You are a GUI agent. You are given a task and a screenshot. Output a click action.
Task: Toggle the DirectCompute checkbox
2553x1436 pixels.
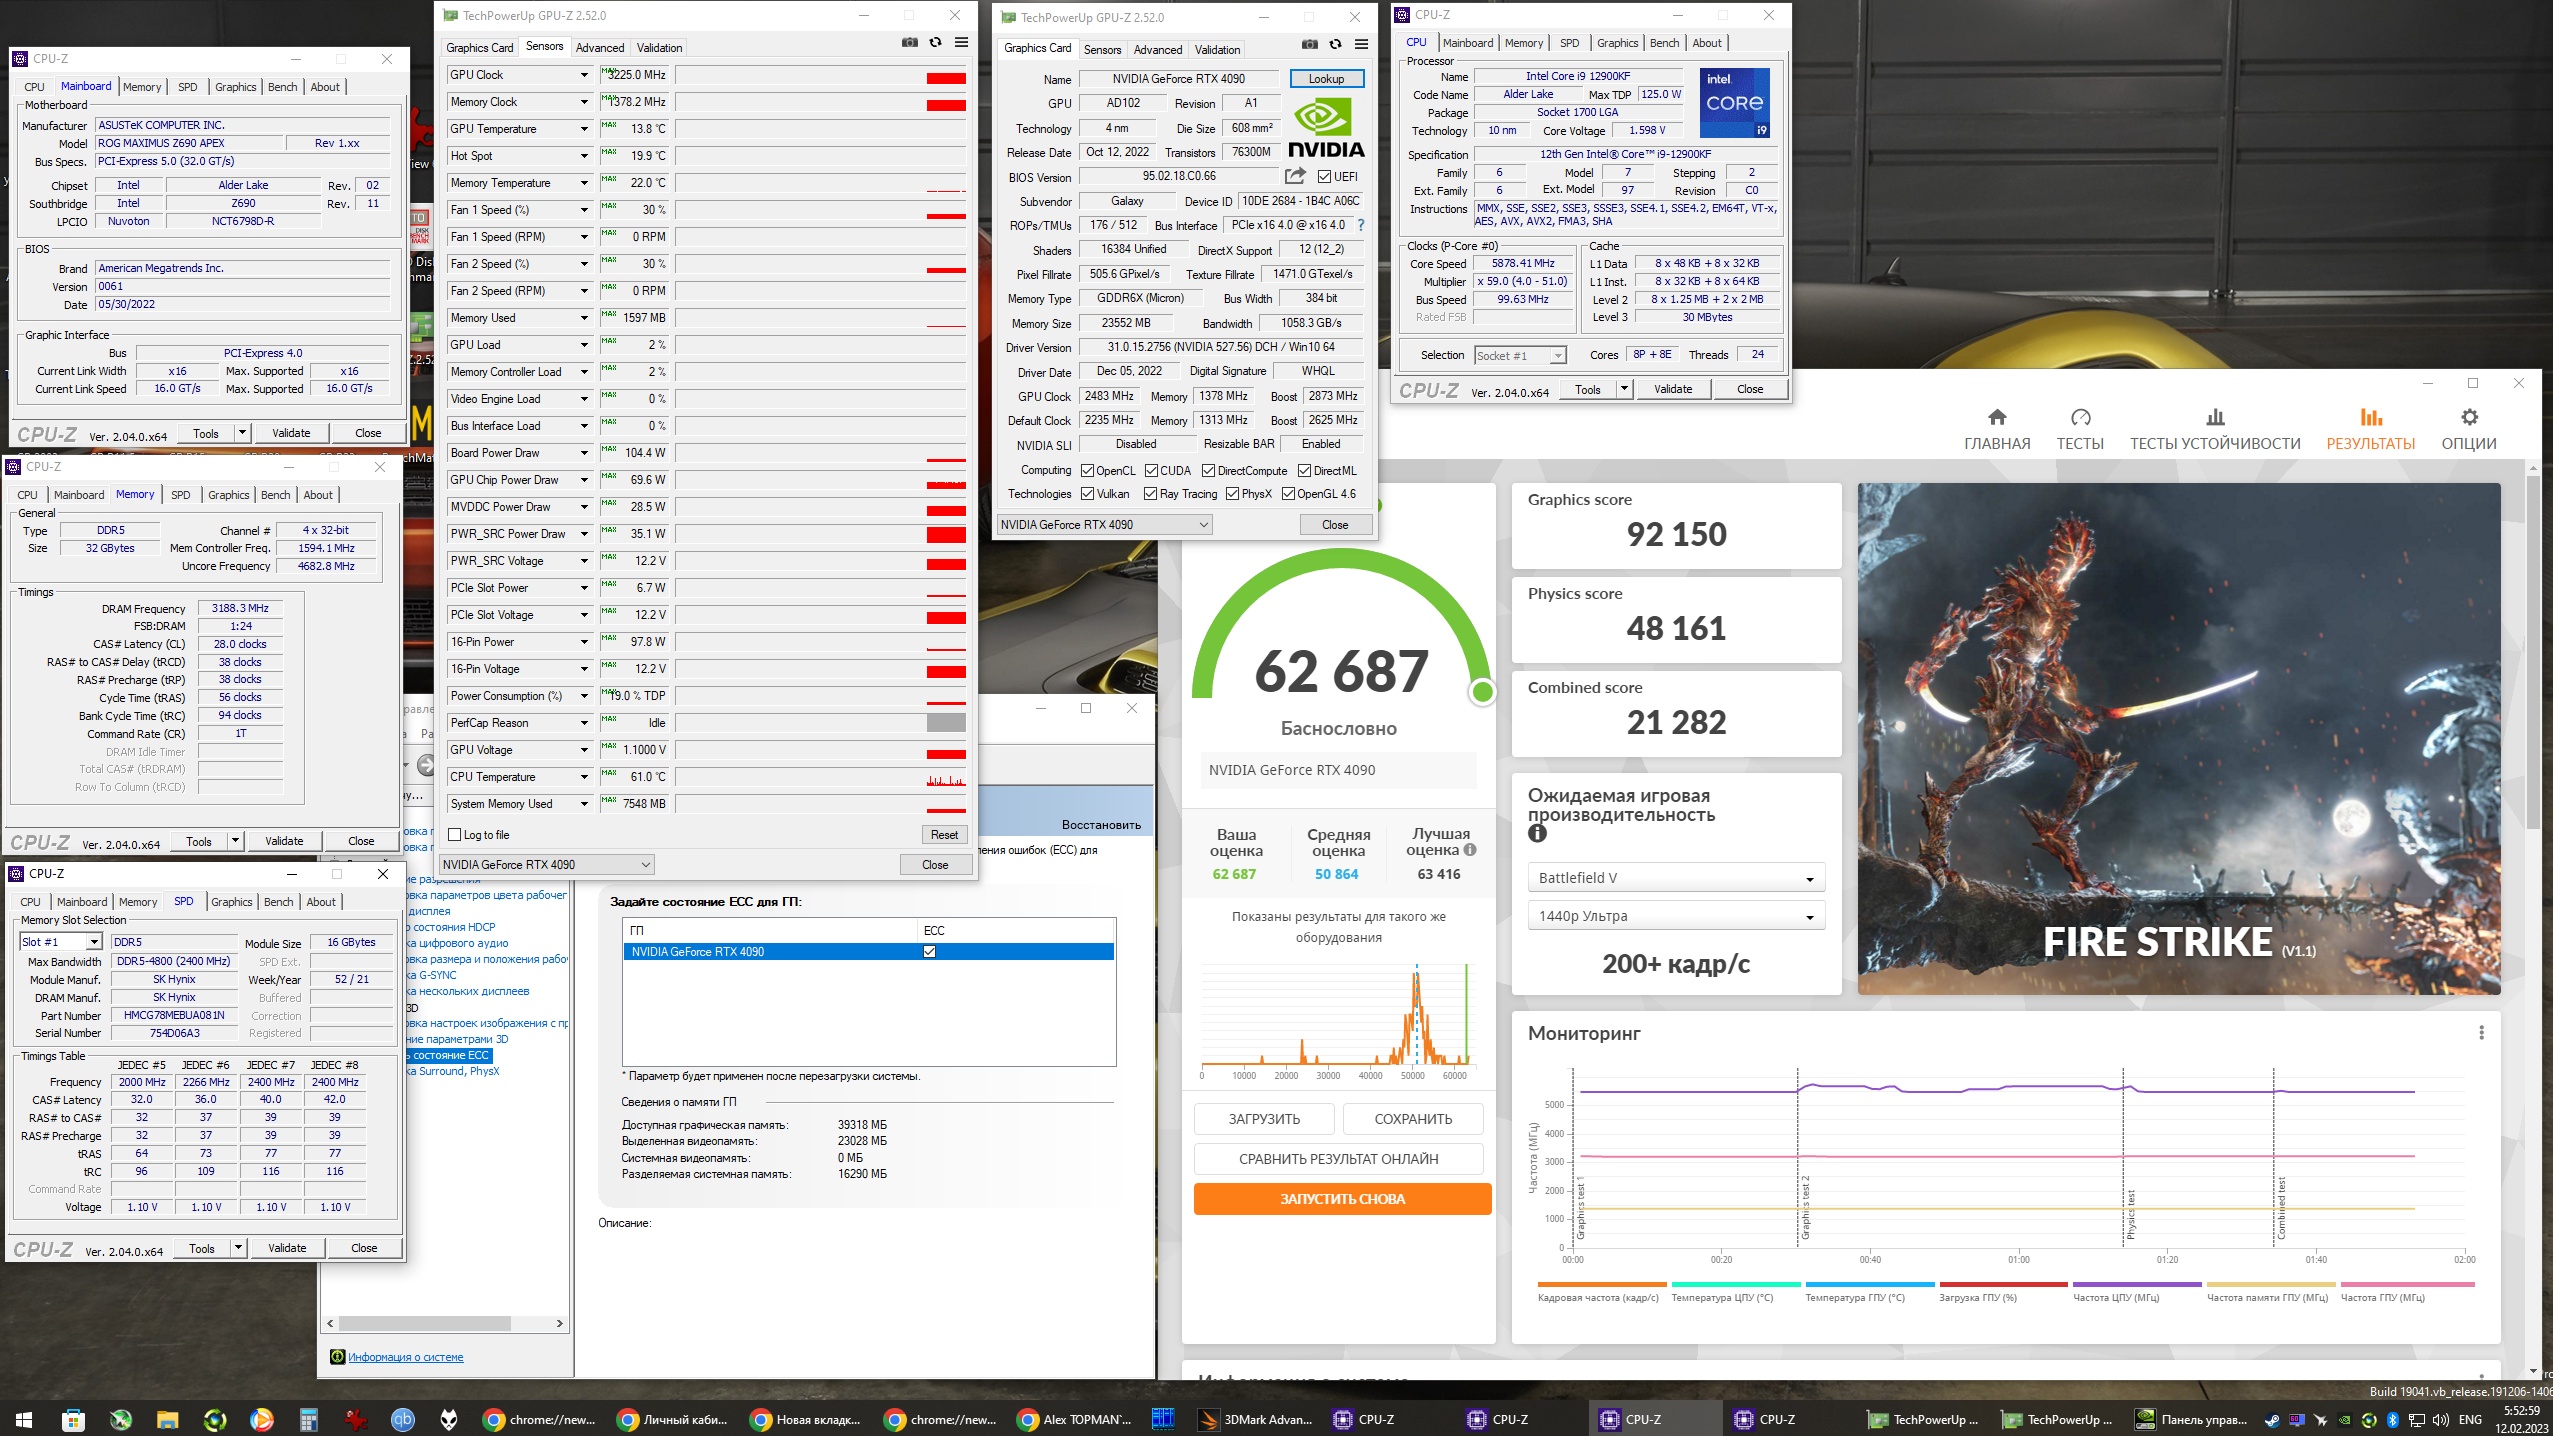click(1208, 471)
